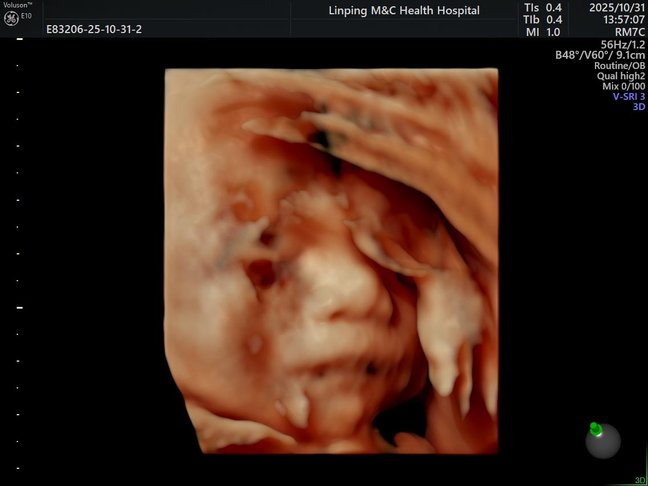This screenshot has height=486, width=648.
Task: Click the Mix 0/100 render setting
Action: pyautogui.click(x=620, y=84)
